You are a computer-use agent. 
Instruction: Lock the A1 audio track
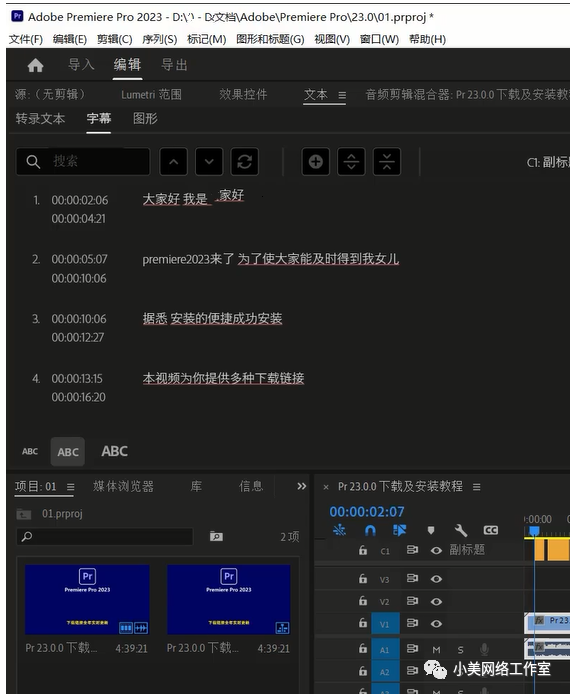click(363, 649)
